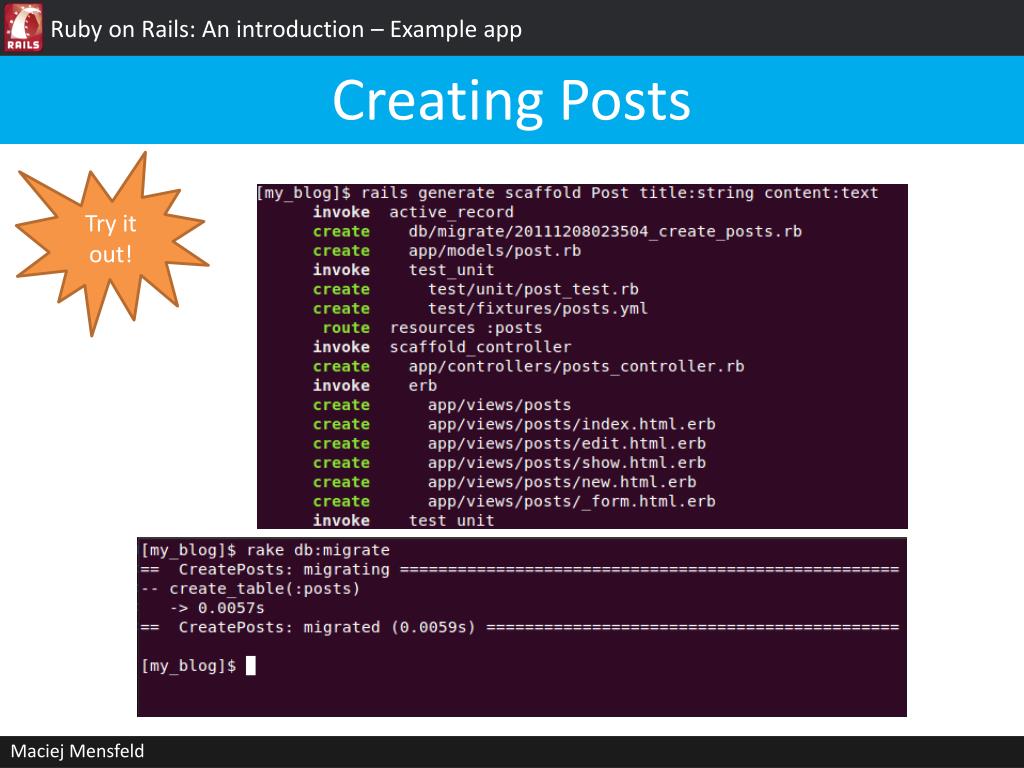Viewport: 1024px width, 768px height.
Task: Click 'app/views/posts/show.html.erb' line
Action: pyautogui.click(x=509, y=462)
